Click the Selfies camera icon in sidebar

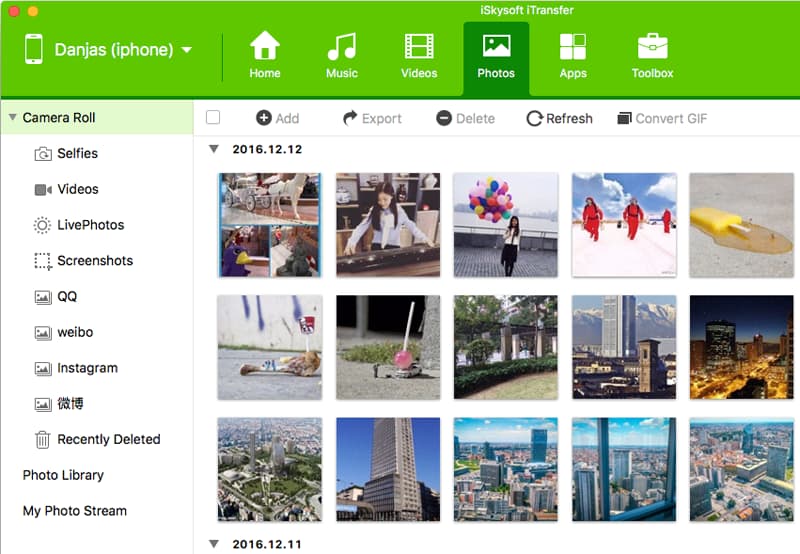click(43, 154)
